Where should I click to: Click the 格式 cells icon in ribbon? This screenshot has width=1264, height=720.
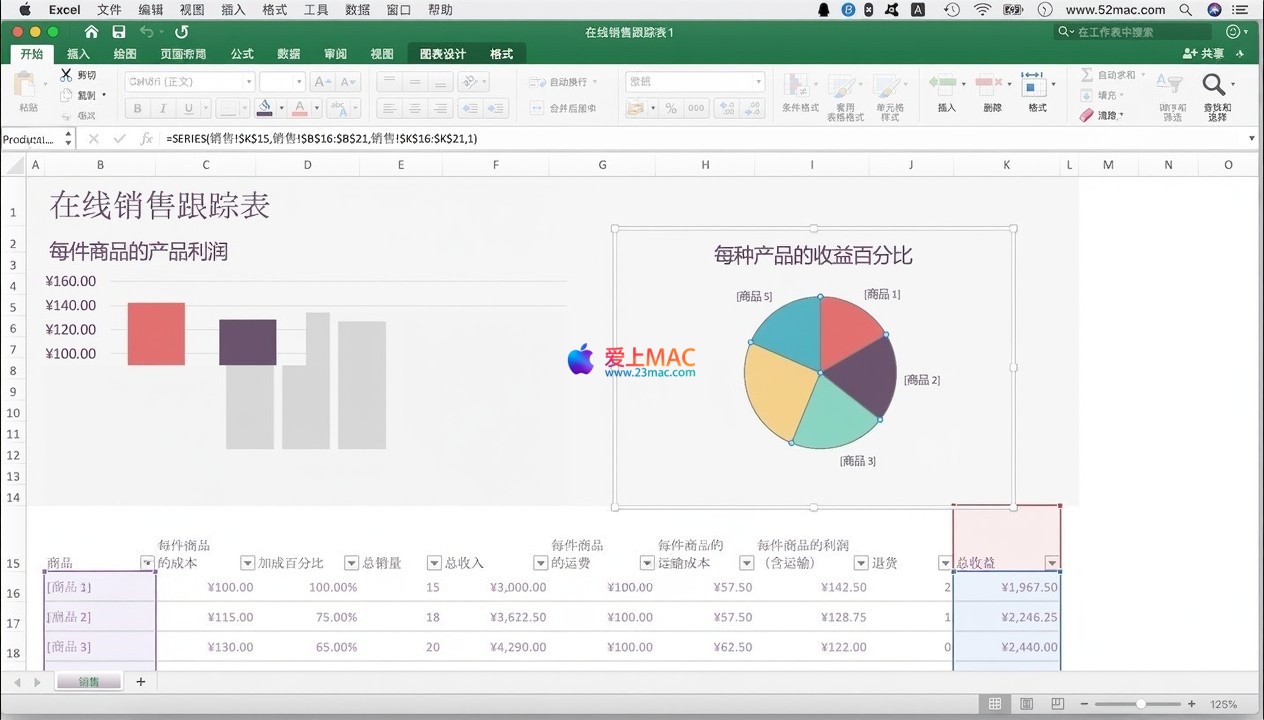pyautogui.click(x=1033, y=84)
